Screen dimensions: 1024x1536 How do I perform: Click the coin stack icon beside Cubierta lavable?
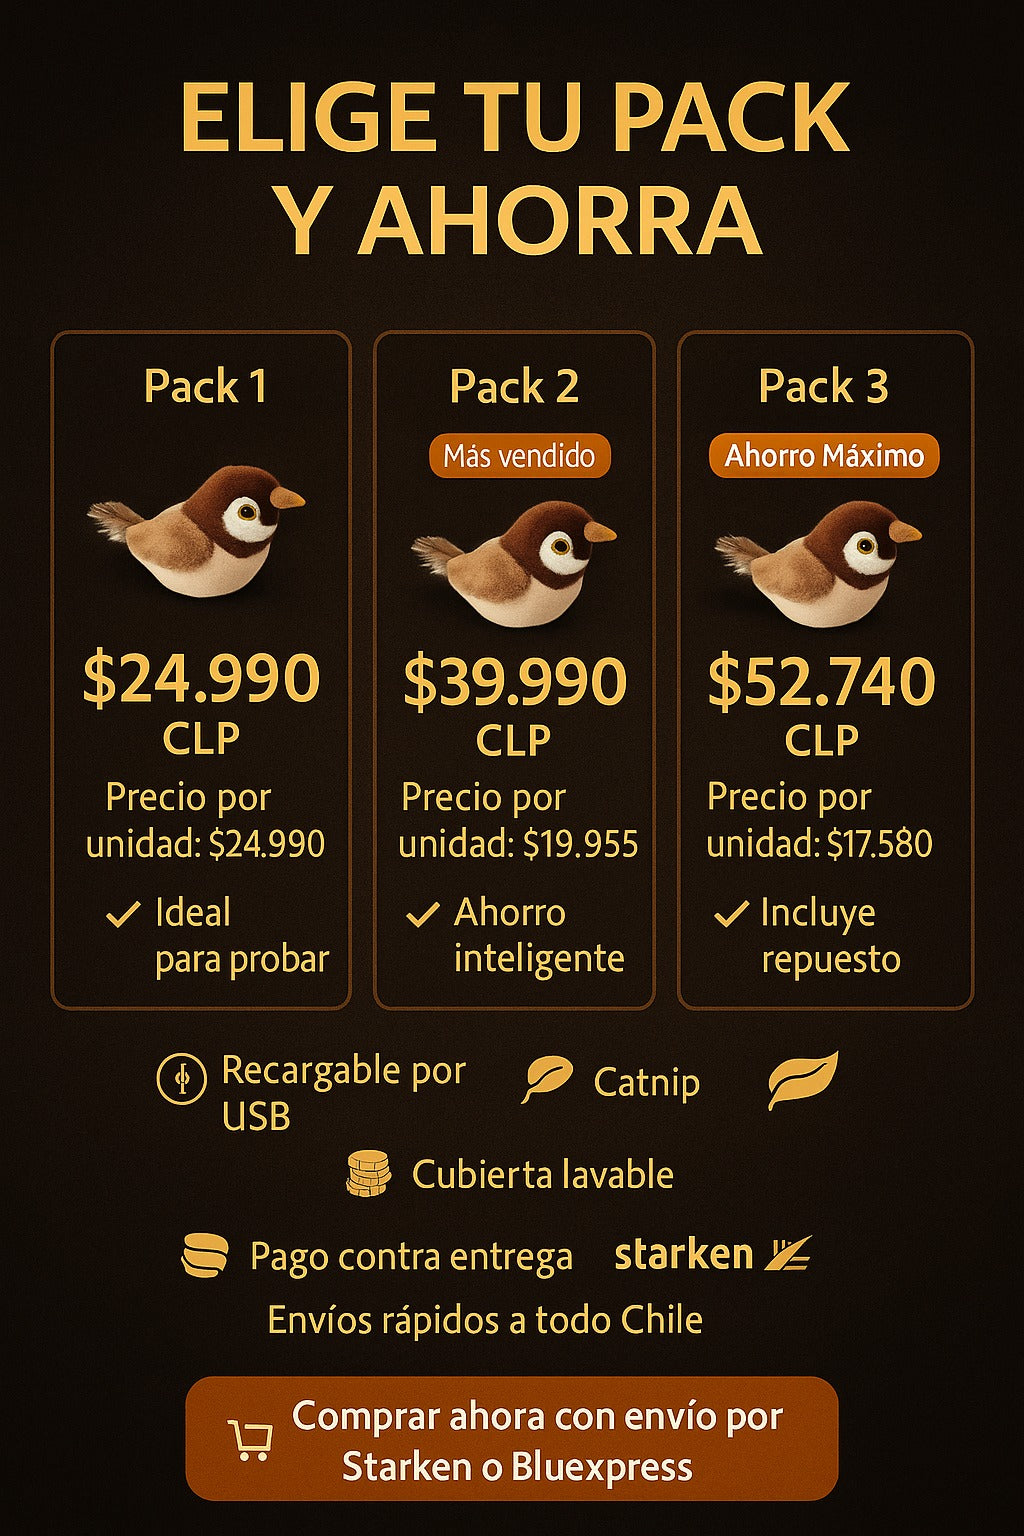(x=368, y=1174)
